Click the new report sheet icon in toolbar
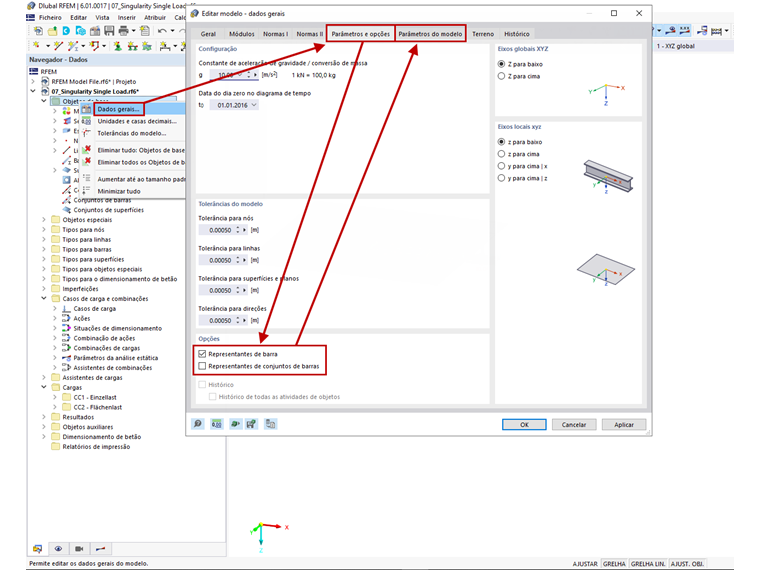760x570 pixels. 144,31
